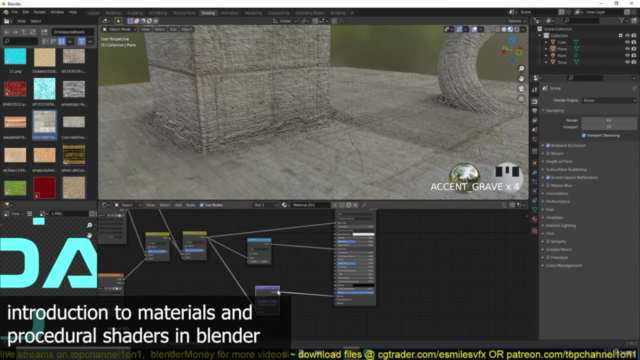Image resolution: width=640 pixels, height=360 pixels.
Task: Disable the Ambient Occlusion checkbox
Action: coord(548,145)
